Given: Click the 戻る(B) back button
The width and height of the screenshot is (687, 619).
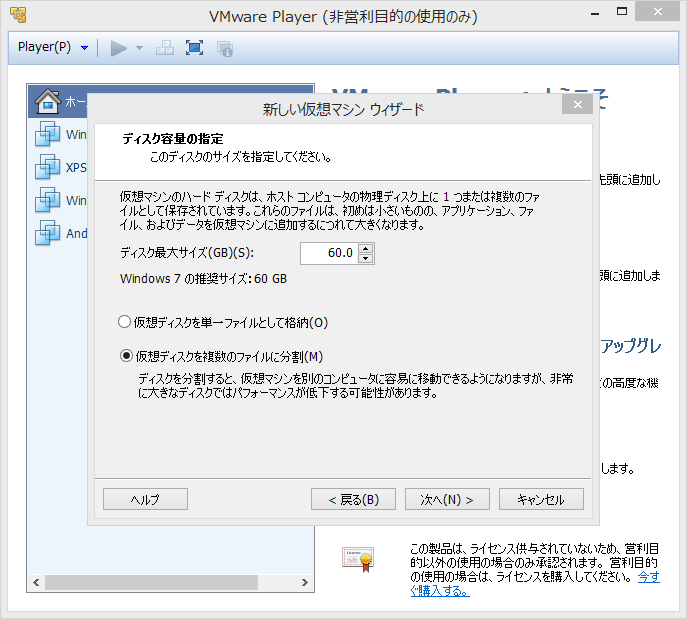Looking at the screenshot, I should click(x=354, y=499).
